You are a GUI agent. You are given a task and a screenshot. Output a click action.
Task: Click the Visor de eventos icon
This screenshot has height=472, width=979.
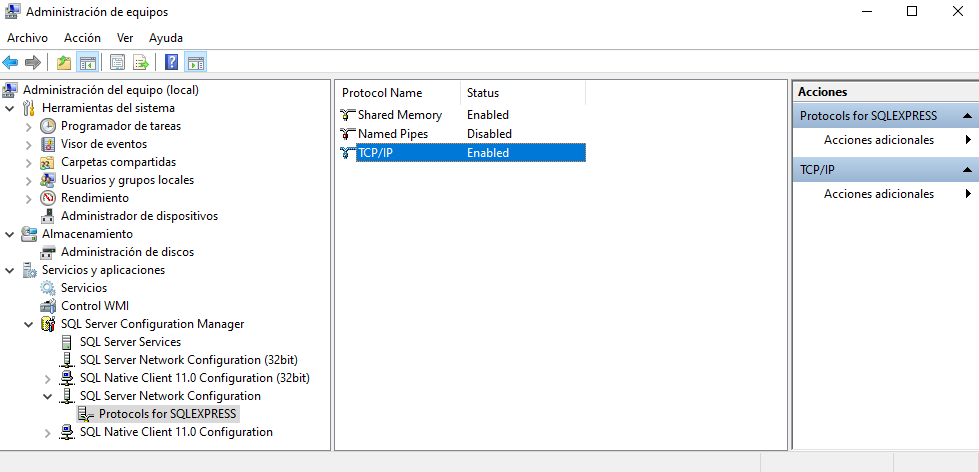(47, 144)
